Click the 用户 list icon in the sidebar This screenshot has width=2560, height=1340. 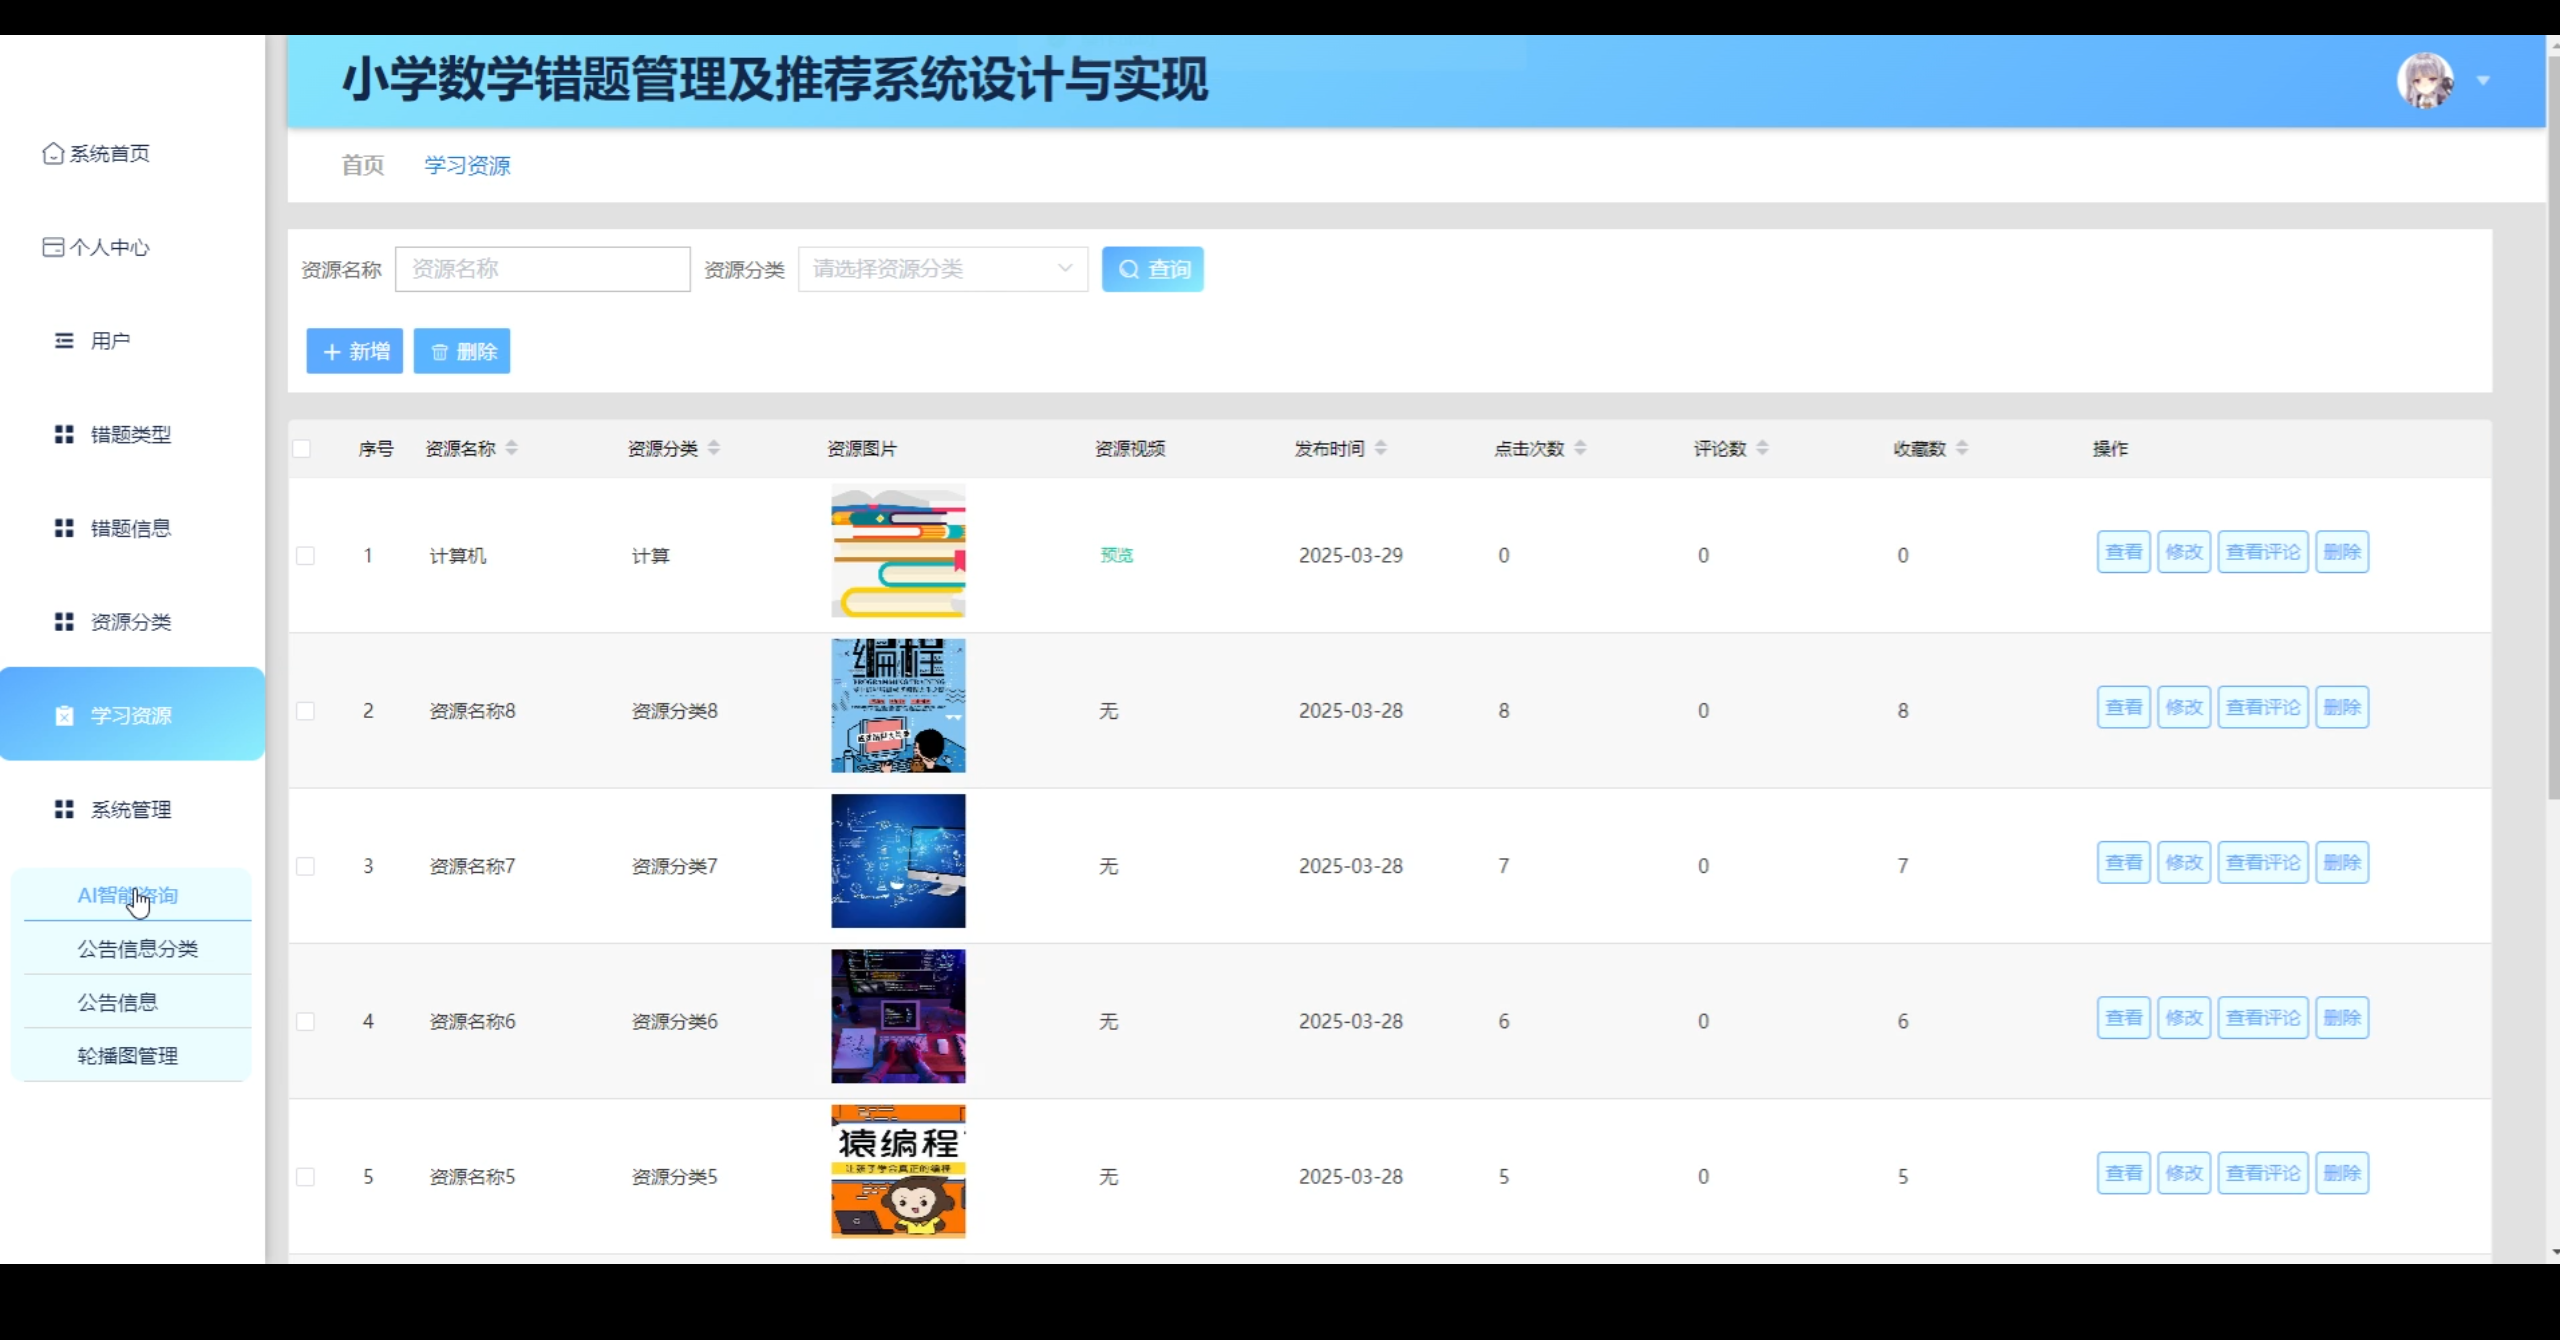pyautogui.click(x=64, y=341)
